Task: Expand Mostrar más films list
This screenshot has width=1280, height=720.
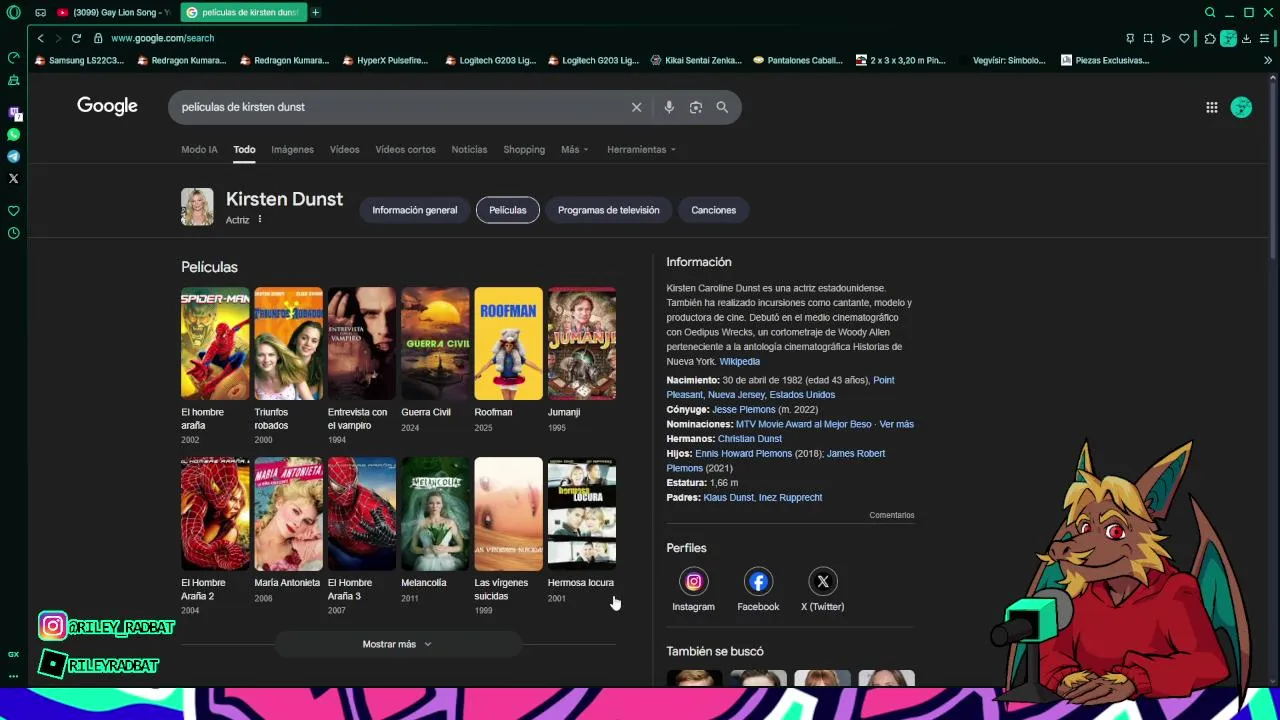Action: (x=397, y=644)
